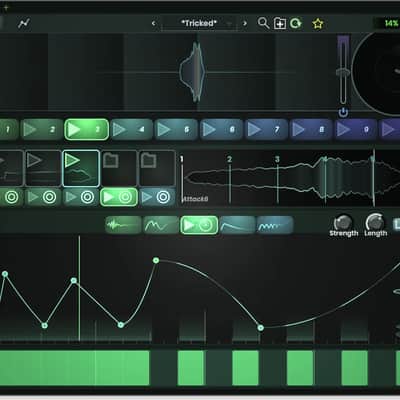Trigger scene pad 4
This screenshot has width=400, height=400.
pyautogui.click(x=132, y=129)
